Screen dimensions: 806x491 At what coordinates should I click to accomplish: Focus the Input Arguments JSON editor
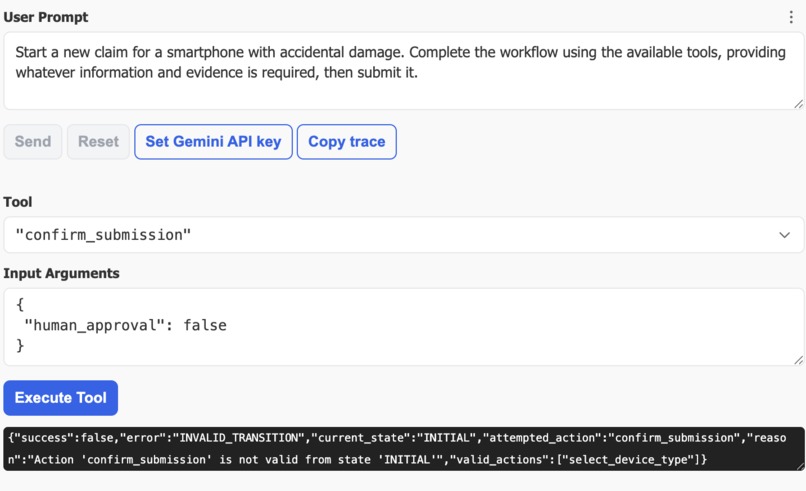pos(403,327)
